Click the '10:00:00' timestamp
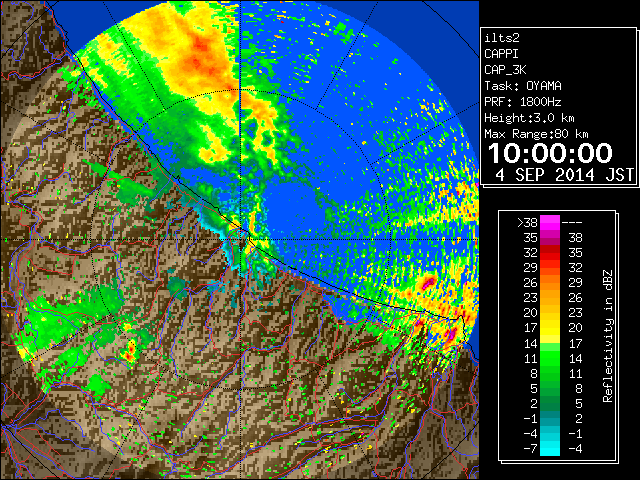This screenshot has height=480, width=640. (x=550, y=153)
